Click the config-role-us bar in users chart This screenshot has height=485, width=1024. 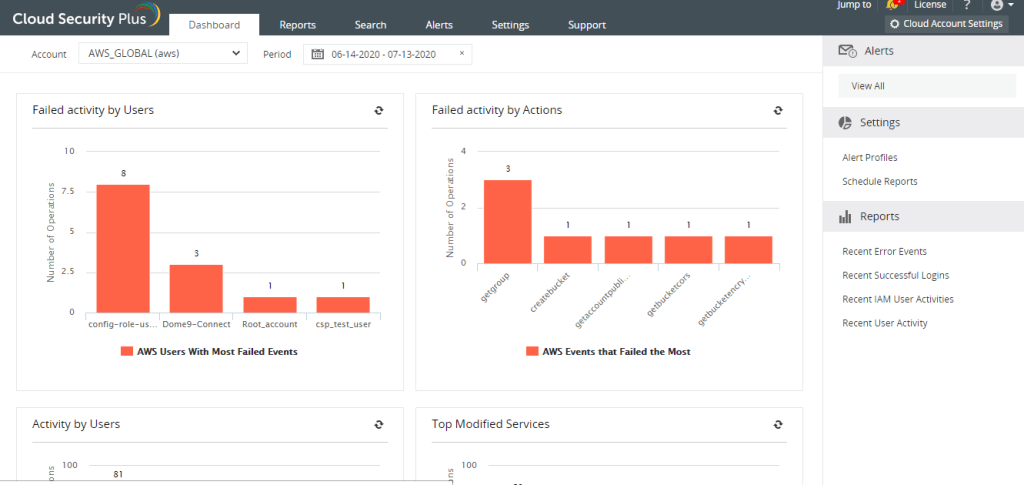click(x=123, y=248)
